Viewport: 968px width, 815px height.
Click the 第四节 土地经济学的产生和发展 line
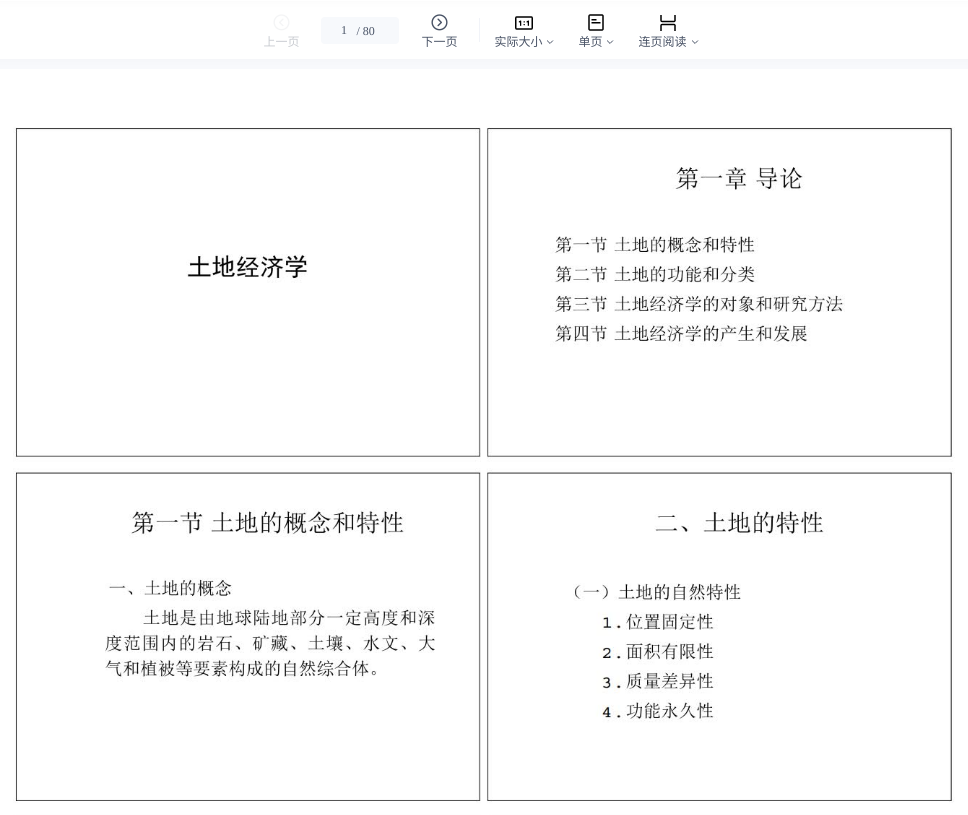click(x=681, y=334)
